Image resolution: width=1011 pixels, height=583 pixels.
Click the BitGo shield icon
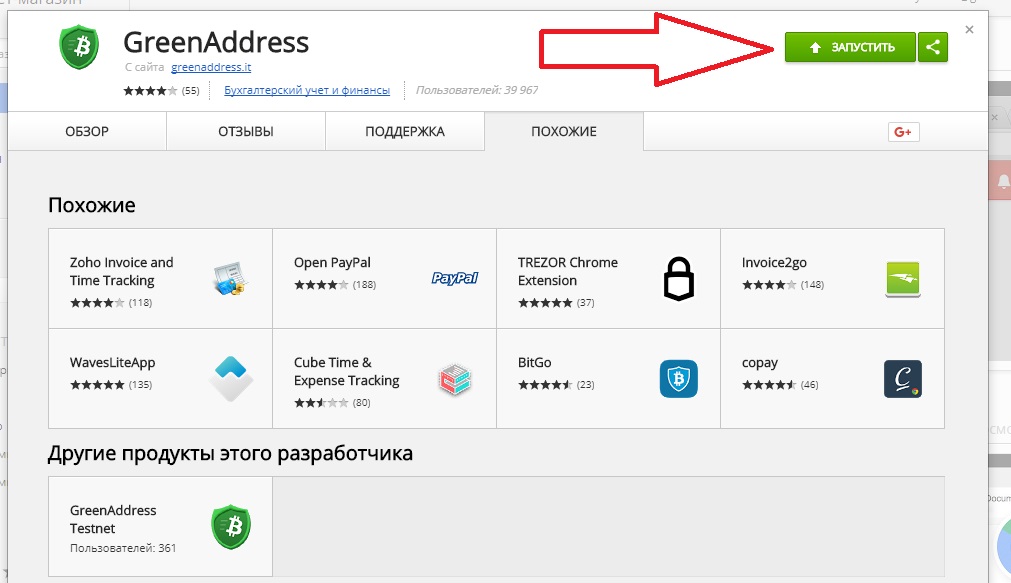678,379
